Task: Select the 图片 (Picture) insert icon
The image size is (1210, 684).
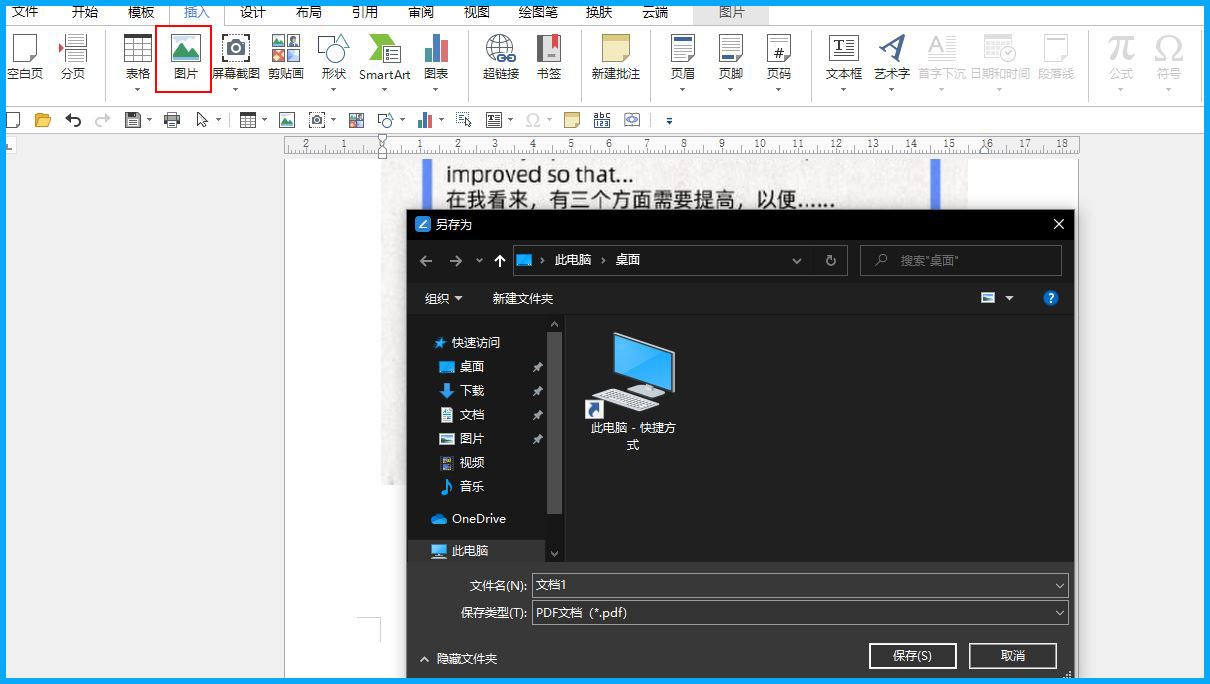Action: point(184,60)
